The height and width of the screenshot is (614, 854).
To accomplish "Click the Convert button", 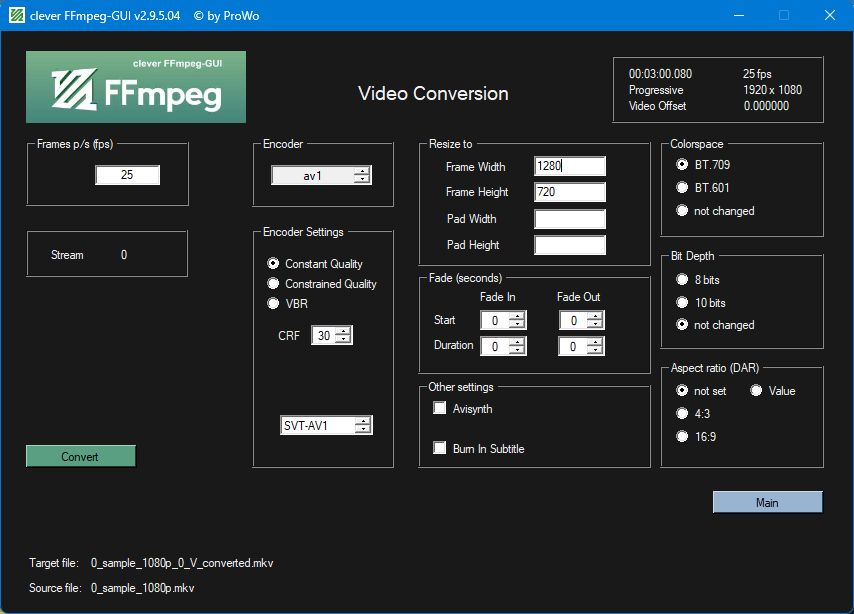I will 81,456.
